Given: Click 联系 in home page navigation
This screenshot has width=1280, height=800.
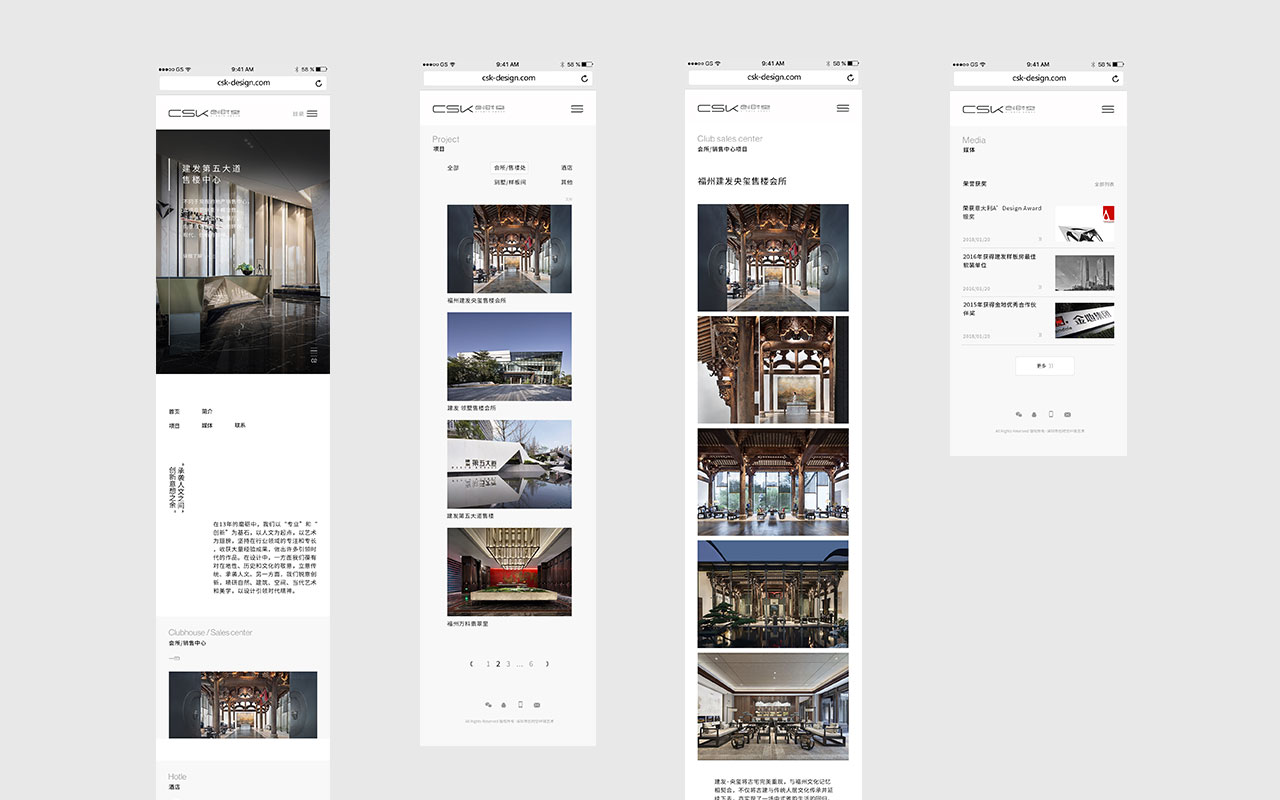Looking at the screenshot, I should click(x=240, y=425).
